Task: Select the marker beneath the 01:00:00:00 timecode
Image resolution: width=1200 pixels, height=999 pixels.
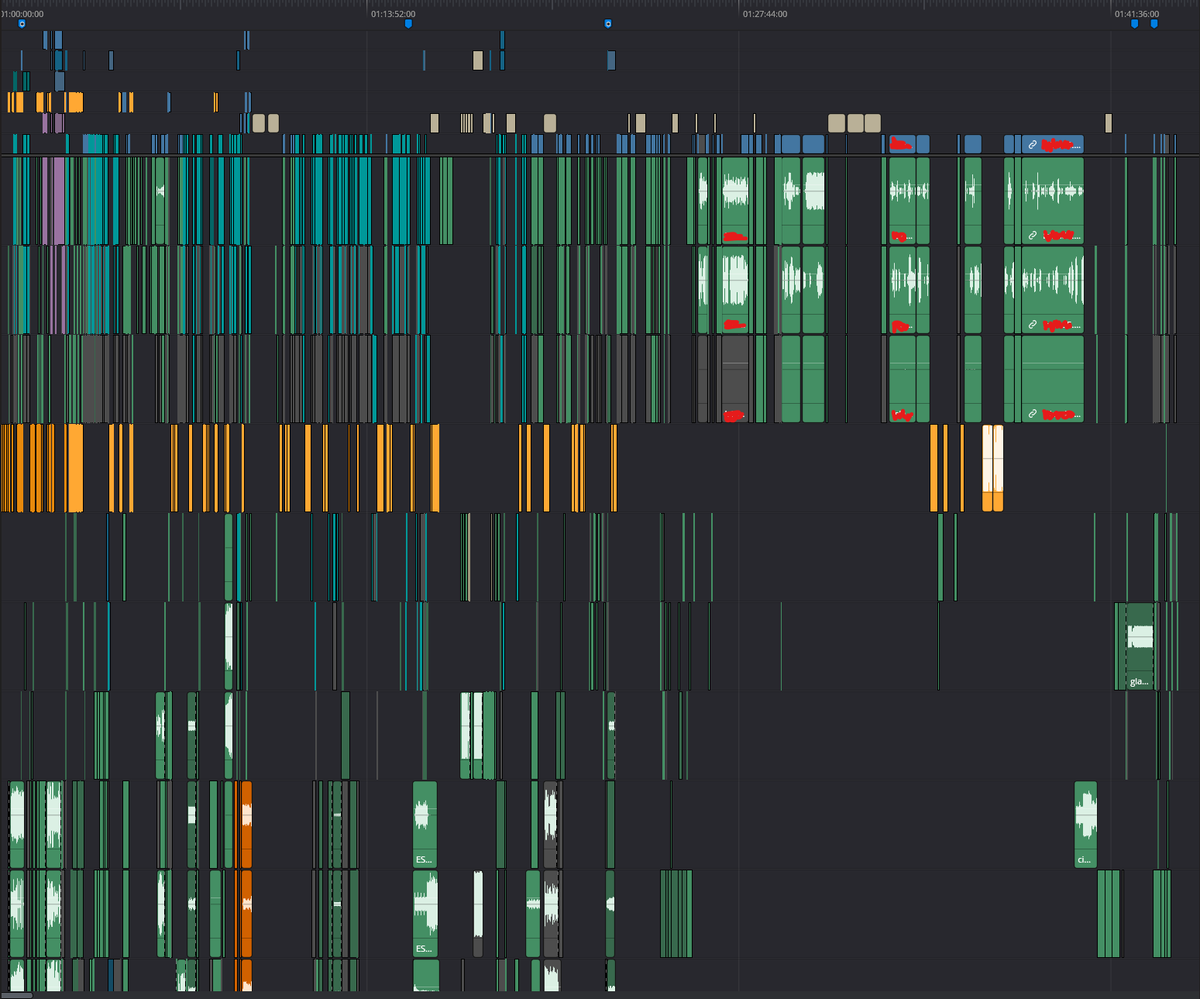Action: (22, 23)
